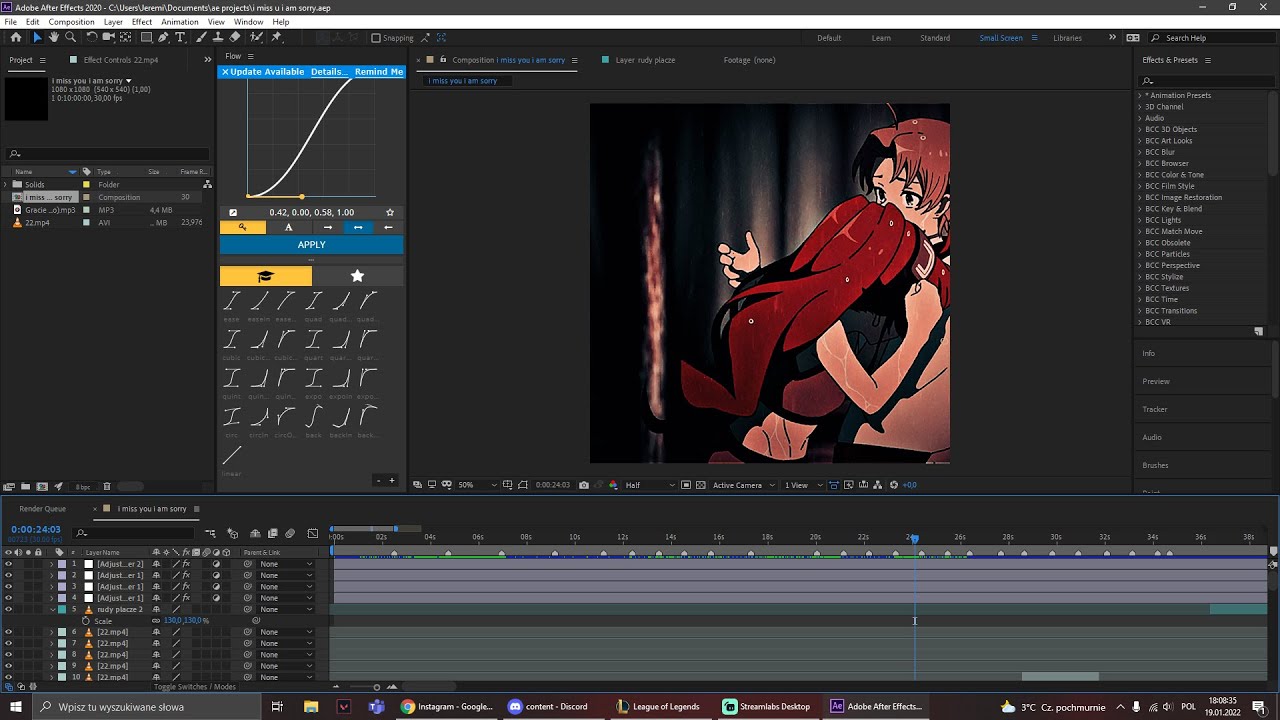Image resolution: width=1280 pixels, height=720 pixels.
Task: Open the Active Camera dropdown
Action: tap(743, 485)
